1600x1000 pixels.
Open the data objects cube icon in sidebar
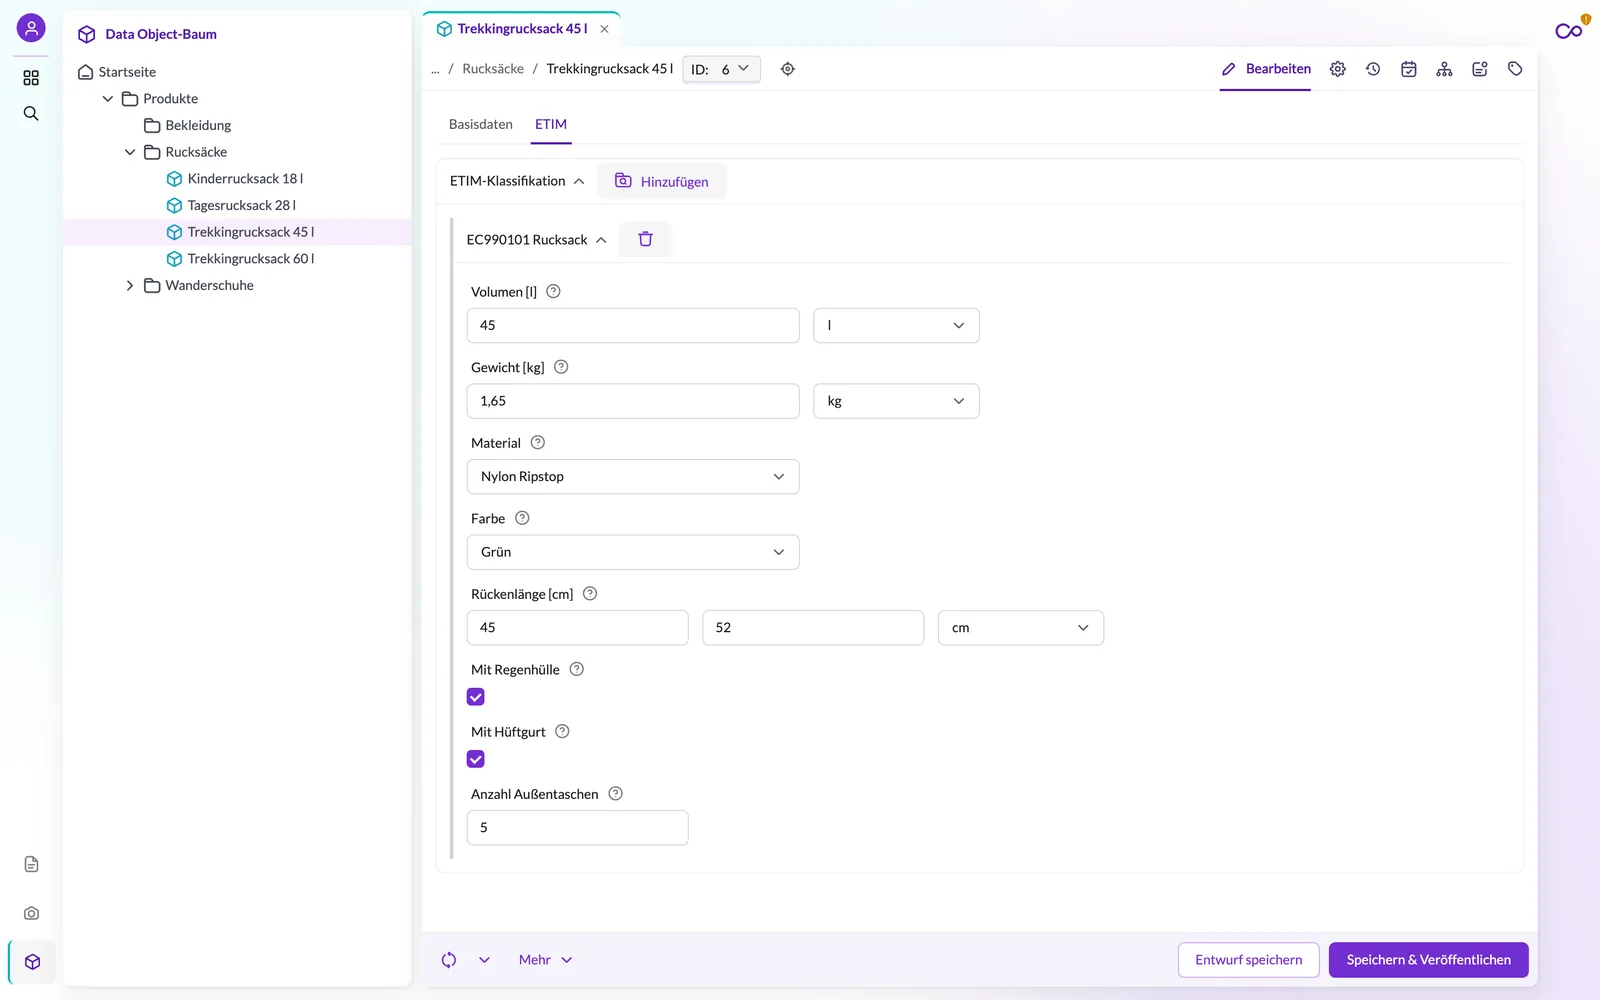(32, 962)
